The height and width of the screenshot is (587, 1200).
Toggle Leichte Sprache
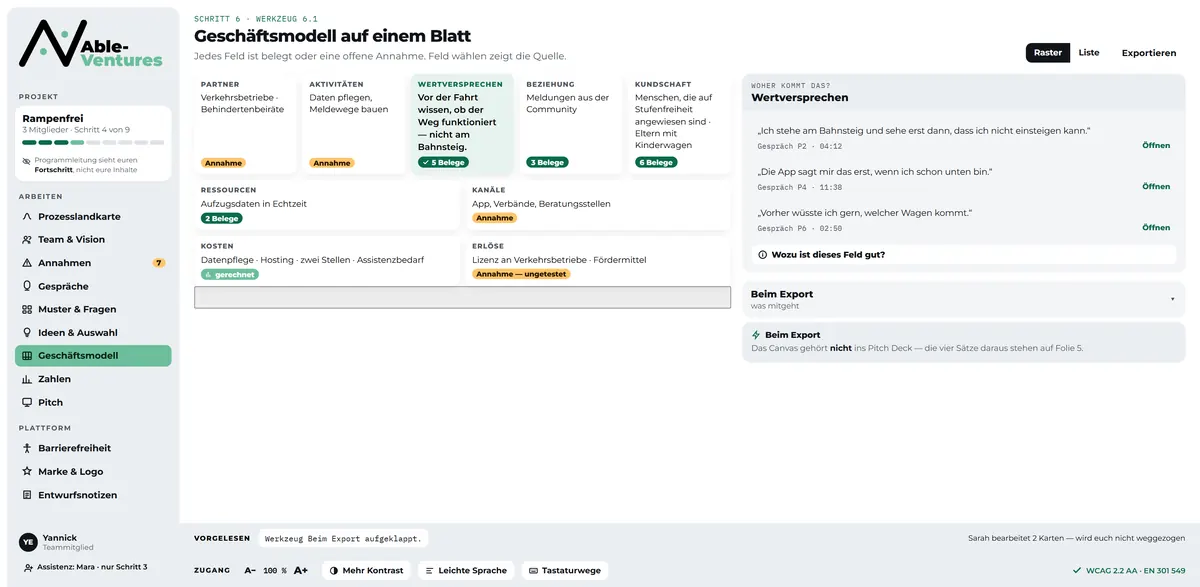pos(465,570)
